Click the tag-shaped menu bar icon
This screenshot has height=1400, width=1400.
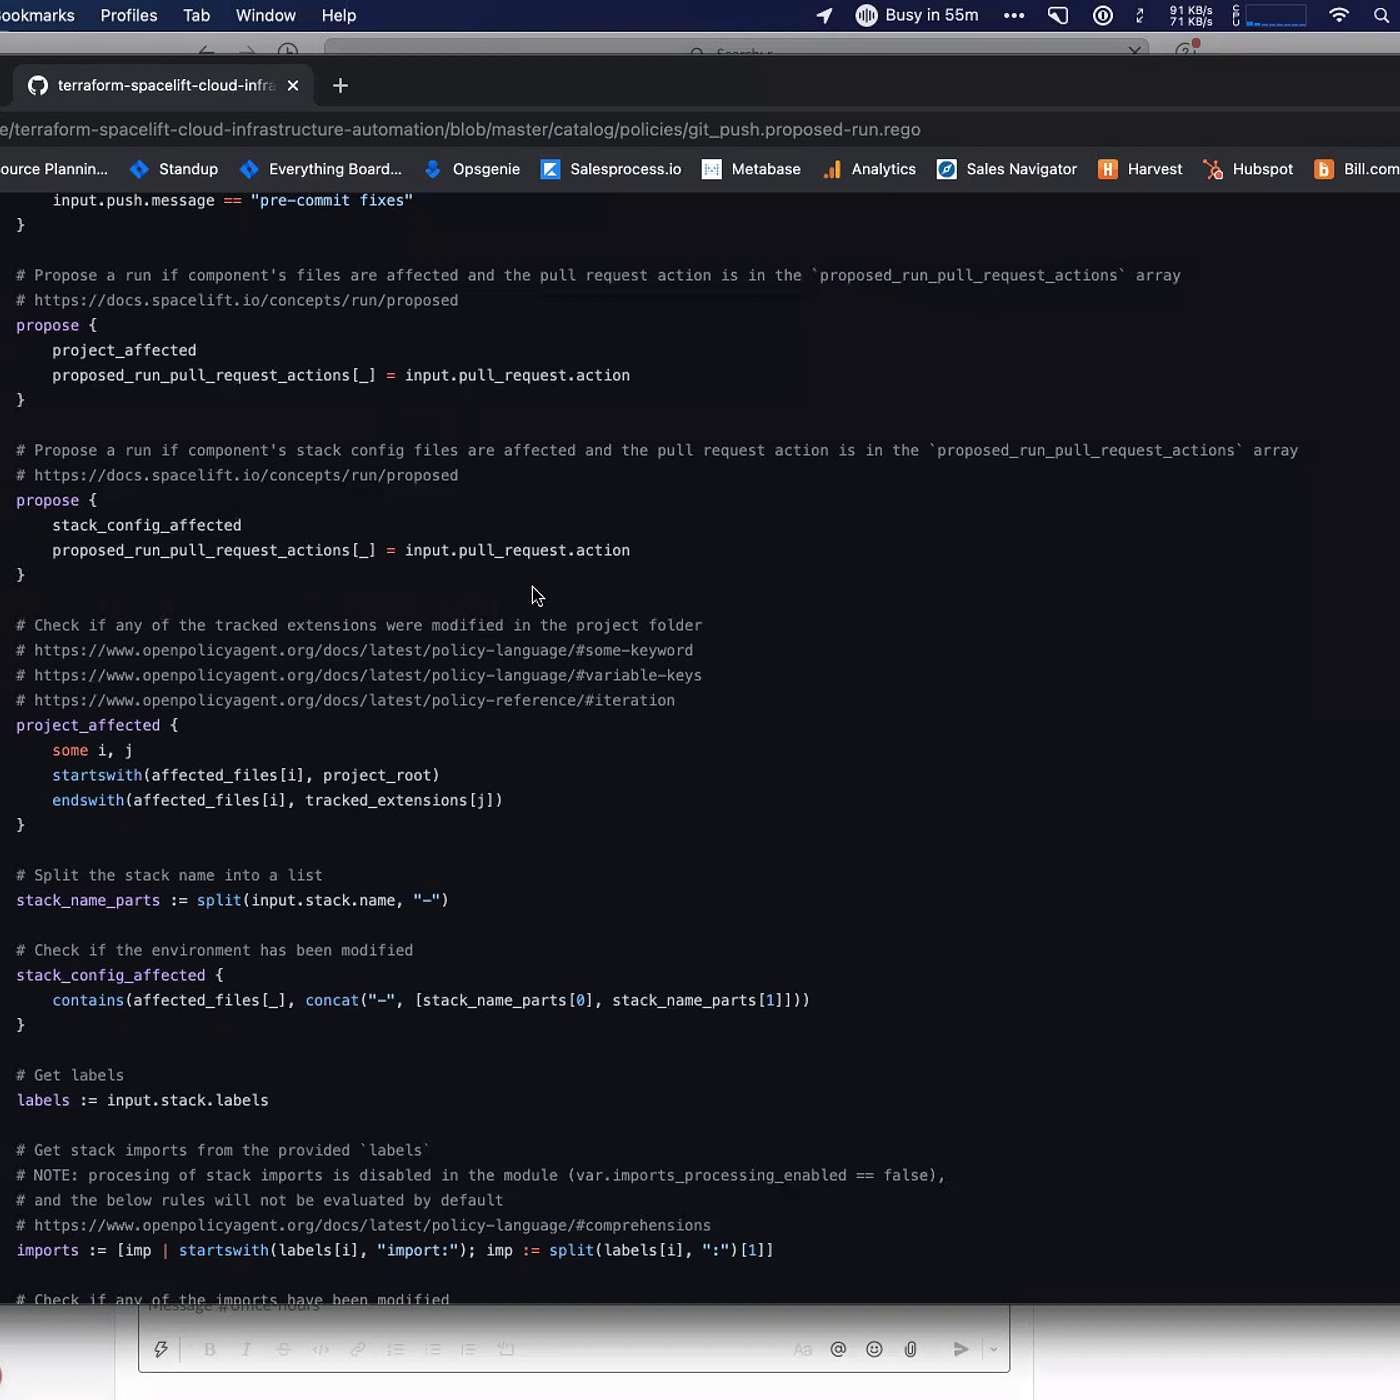coord(1058,15)
